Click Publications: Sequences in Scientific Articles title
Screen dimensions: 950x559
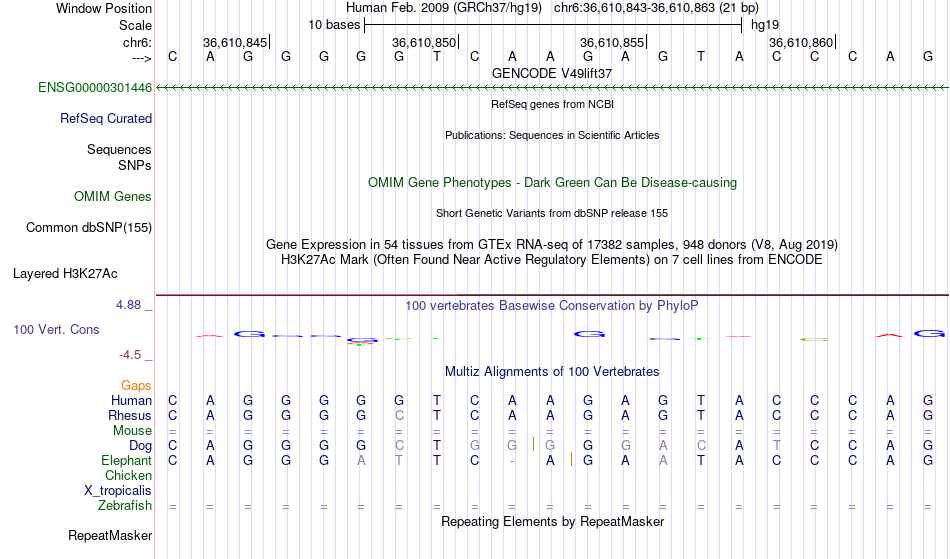point(552,135)
